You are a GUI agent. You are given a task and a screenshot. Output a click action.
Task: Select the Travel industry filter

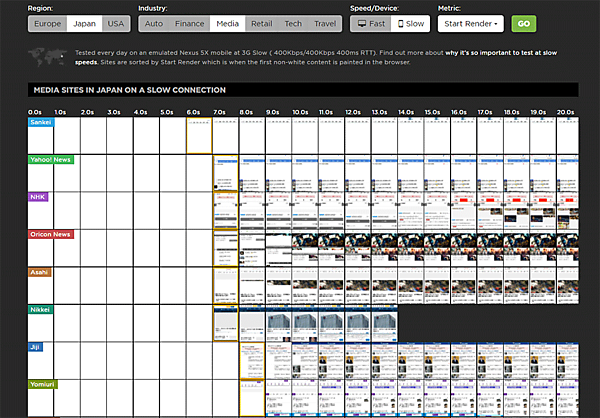click(325, 23)
